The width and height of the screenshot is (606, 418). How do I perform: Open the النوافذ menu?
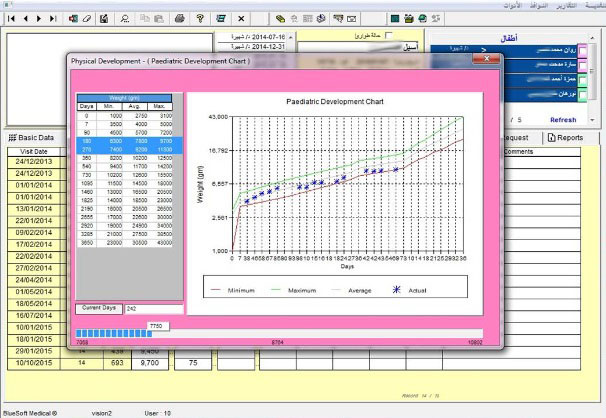(539, 5)
